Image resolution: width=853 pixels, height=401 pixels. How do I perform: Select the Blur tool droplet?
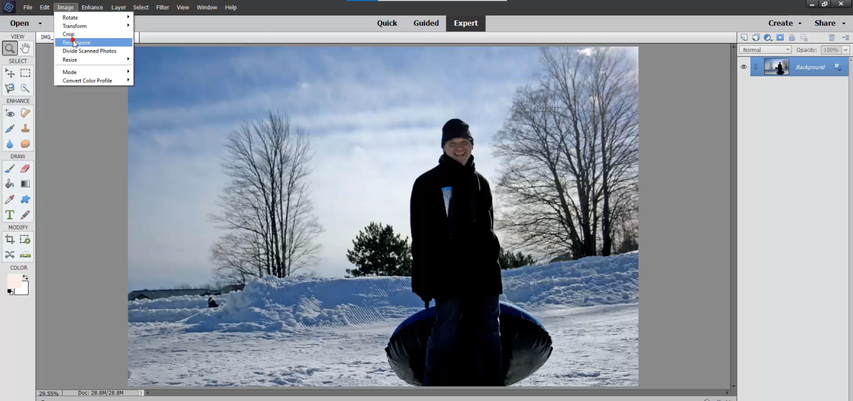pyautogui.click(x=9, y=144)
